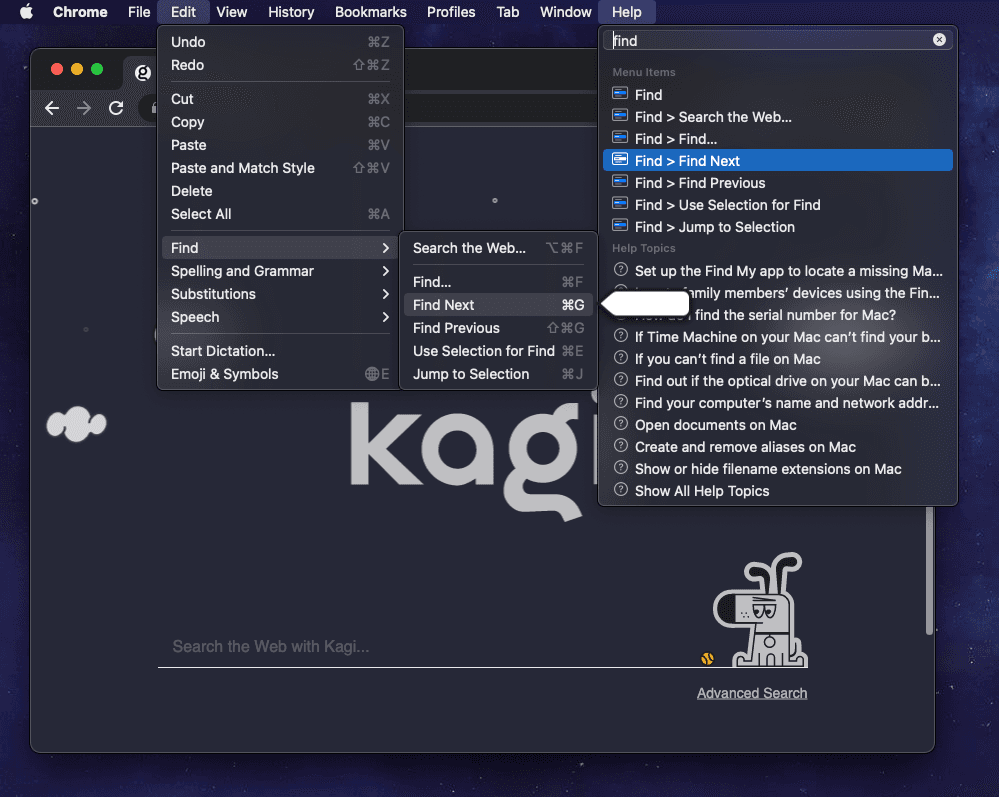The width and height of the screenshot is (999, 797).
Task: Select highlighted 'Find > Find Next' Help result
Action: pyautogui.click(x=778, y=160)
